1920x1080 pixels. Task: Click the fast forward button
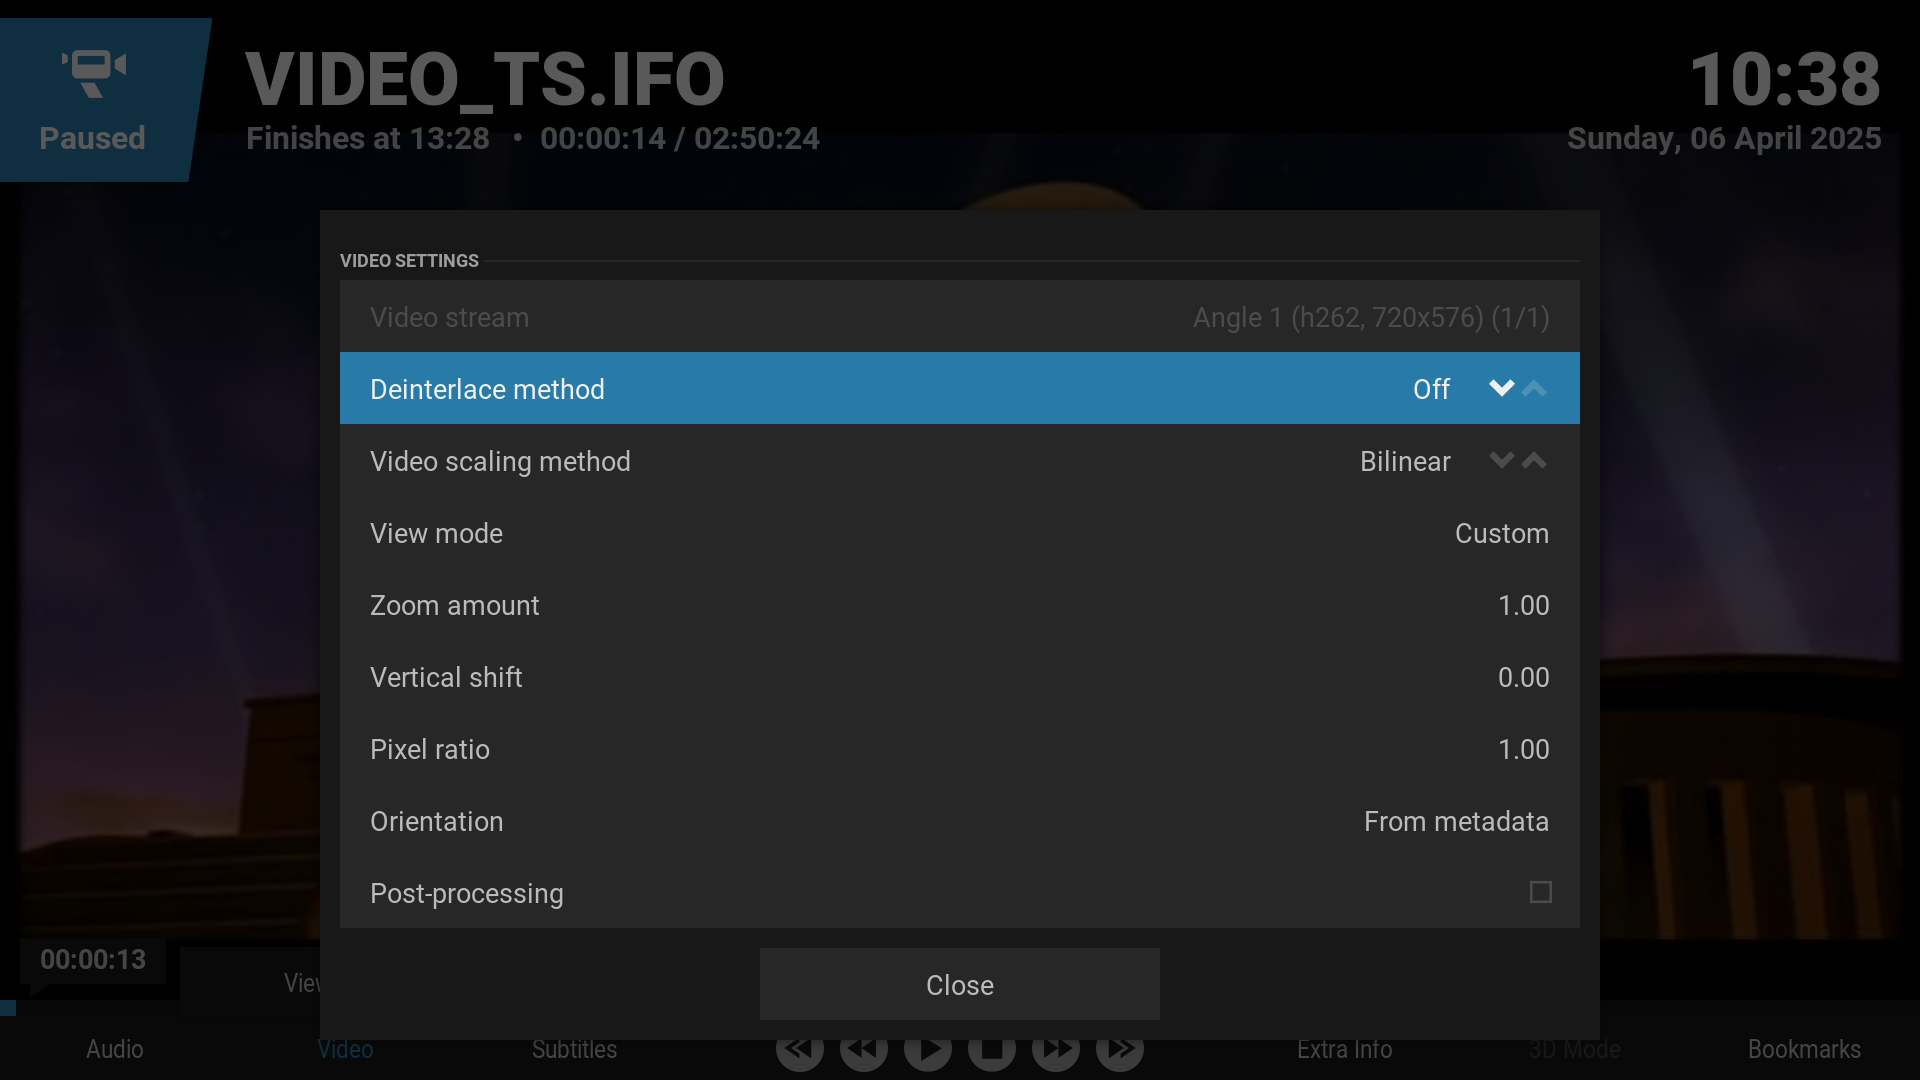pos(1056,1049)
